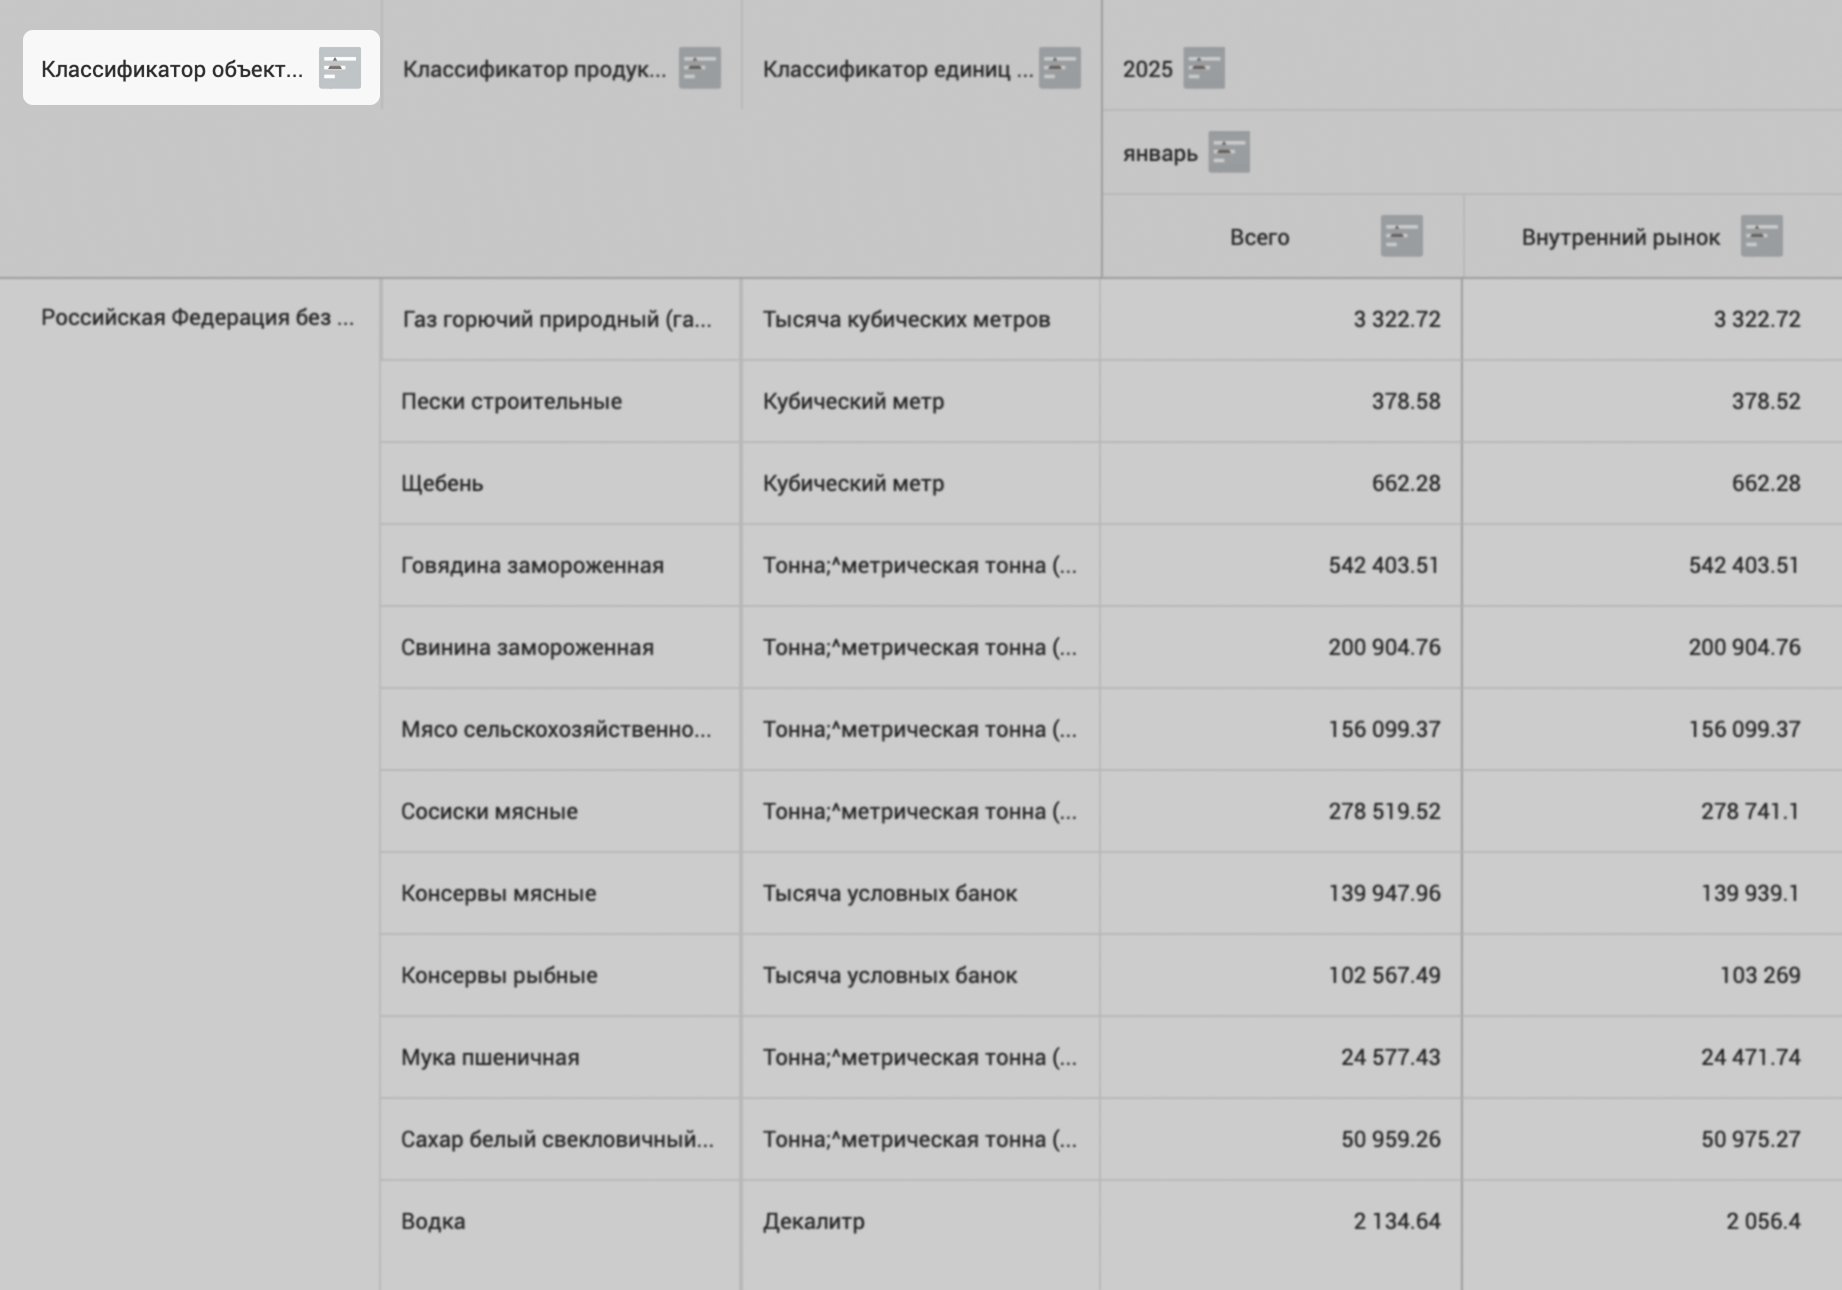Viewport: 1842px width, 1290px height.
Task: Click the Консервы рыбные product cell
Action: [499, 975]
